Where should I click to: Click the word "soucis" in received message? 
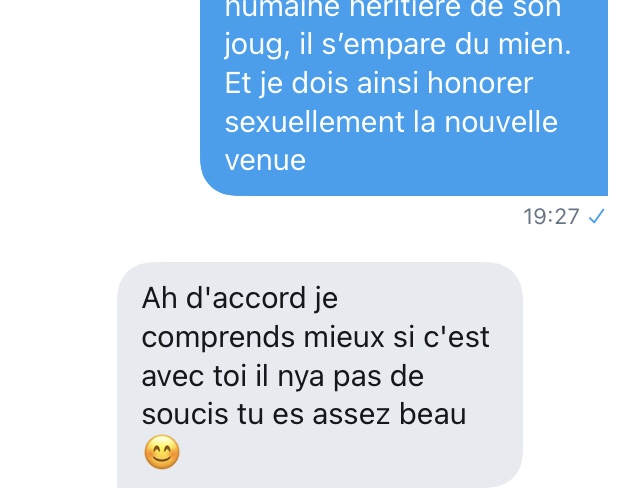click(185, 414)
